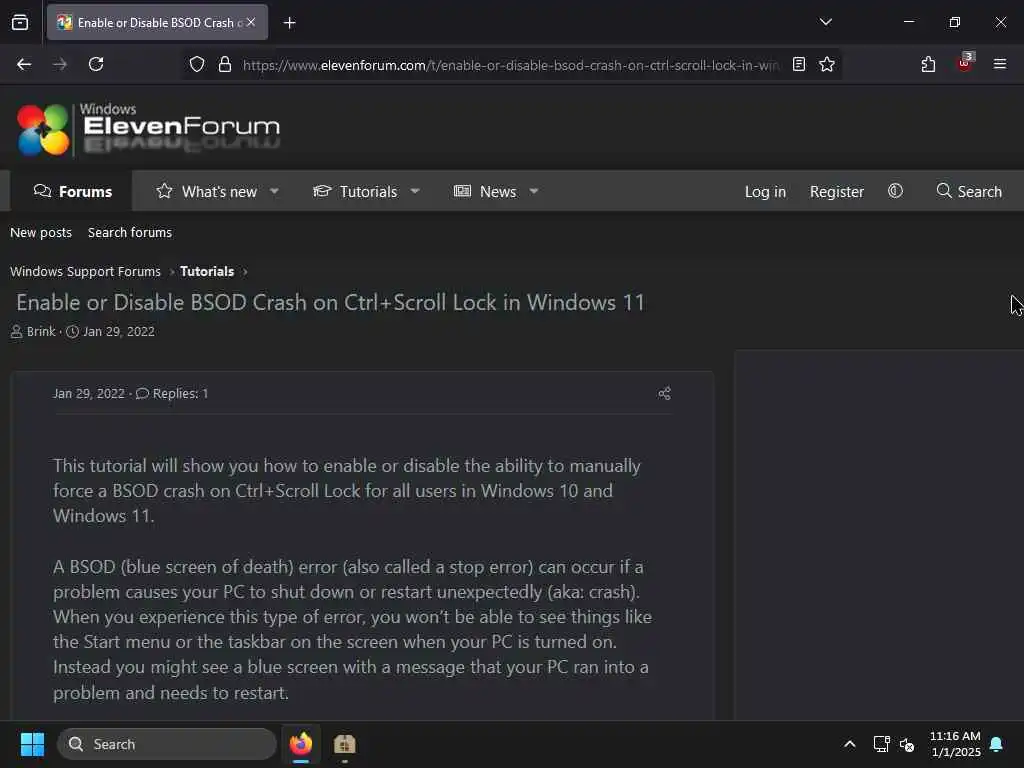Open New posts sub-navigation link
The width and height of the screenshot is (1024, 768).
(41, 232)
